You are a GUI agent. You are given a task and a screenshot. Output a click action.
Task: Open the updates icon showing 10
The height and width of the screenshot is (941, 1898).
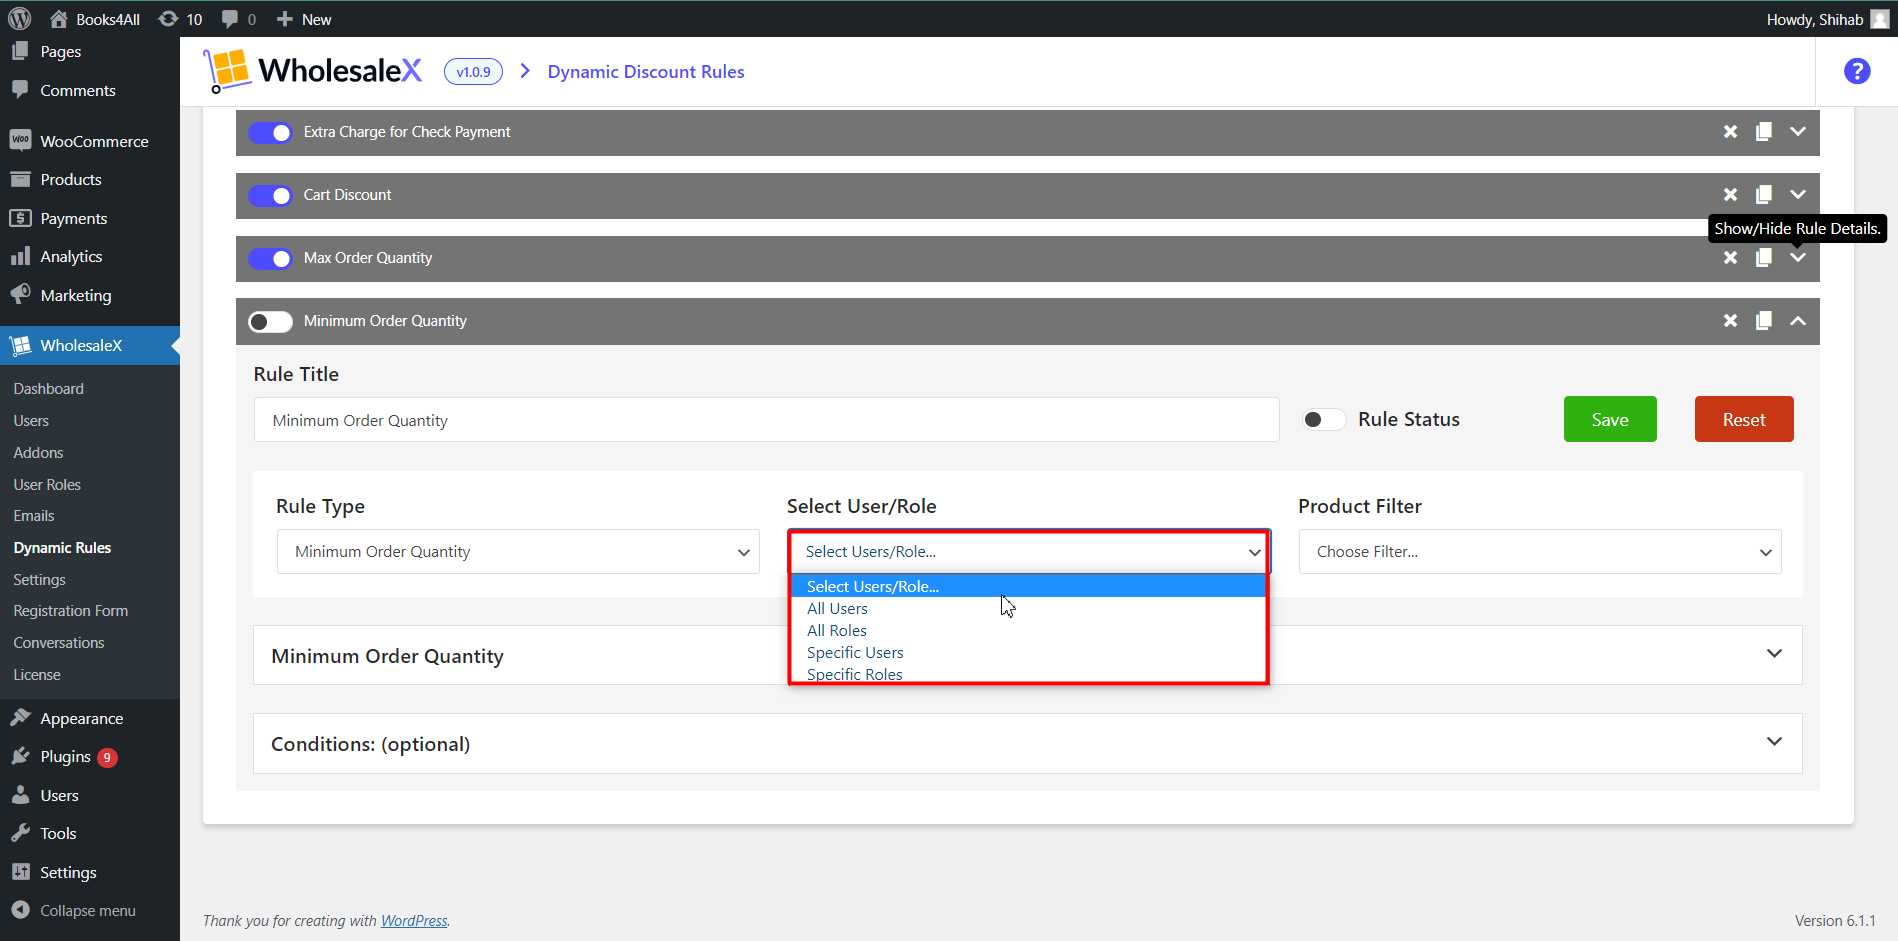coord(181,19)
